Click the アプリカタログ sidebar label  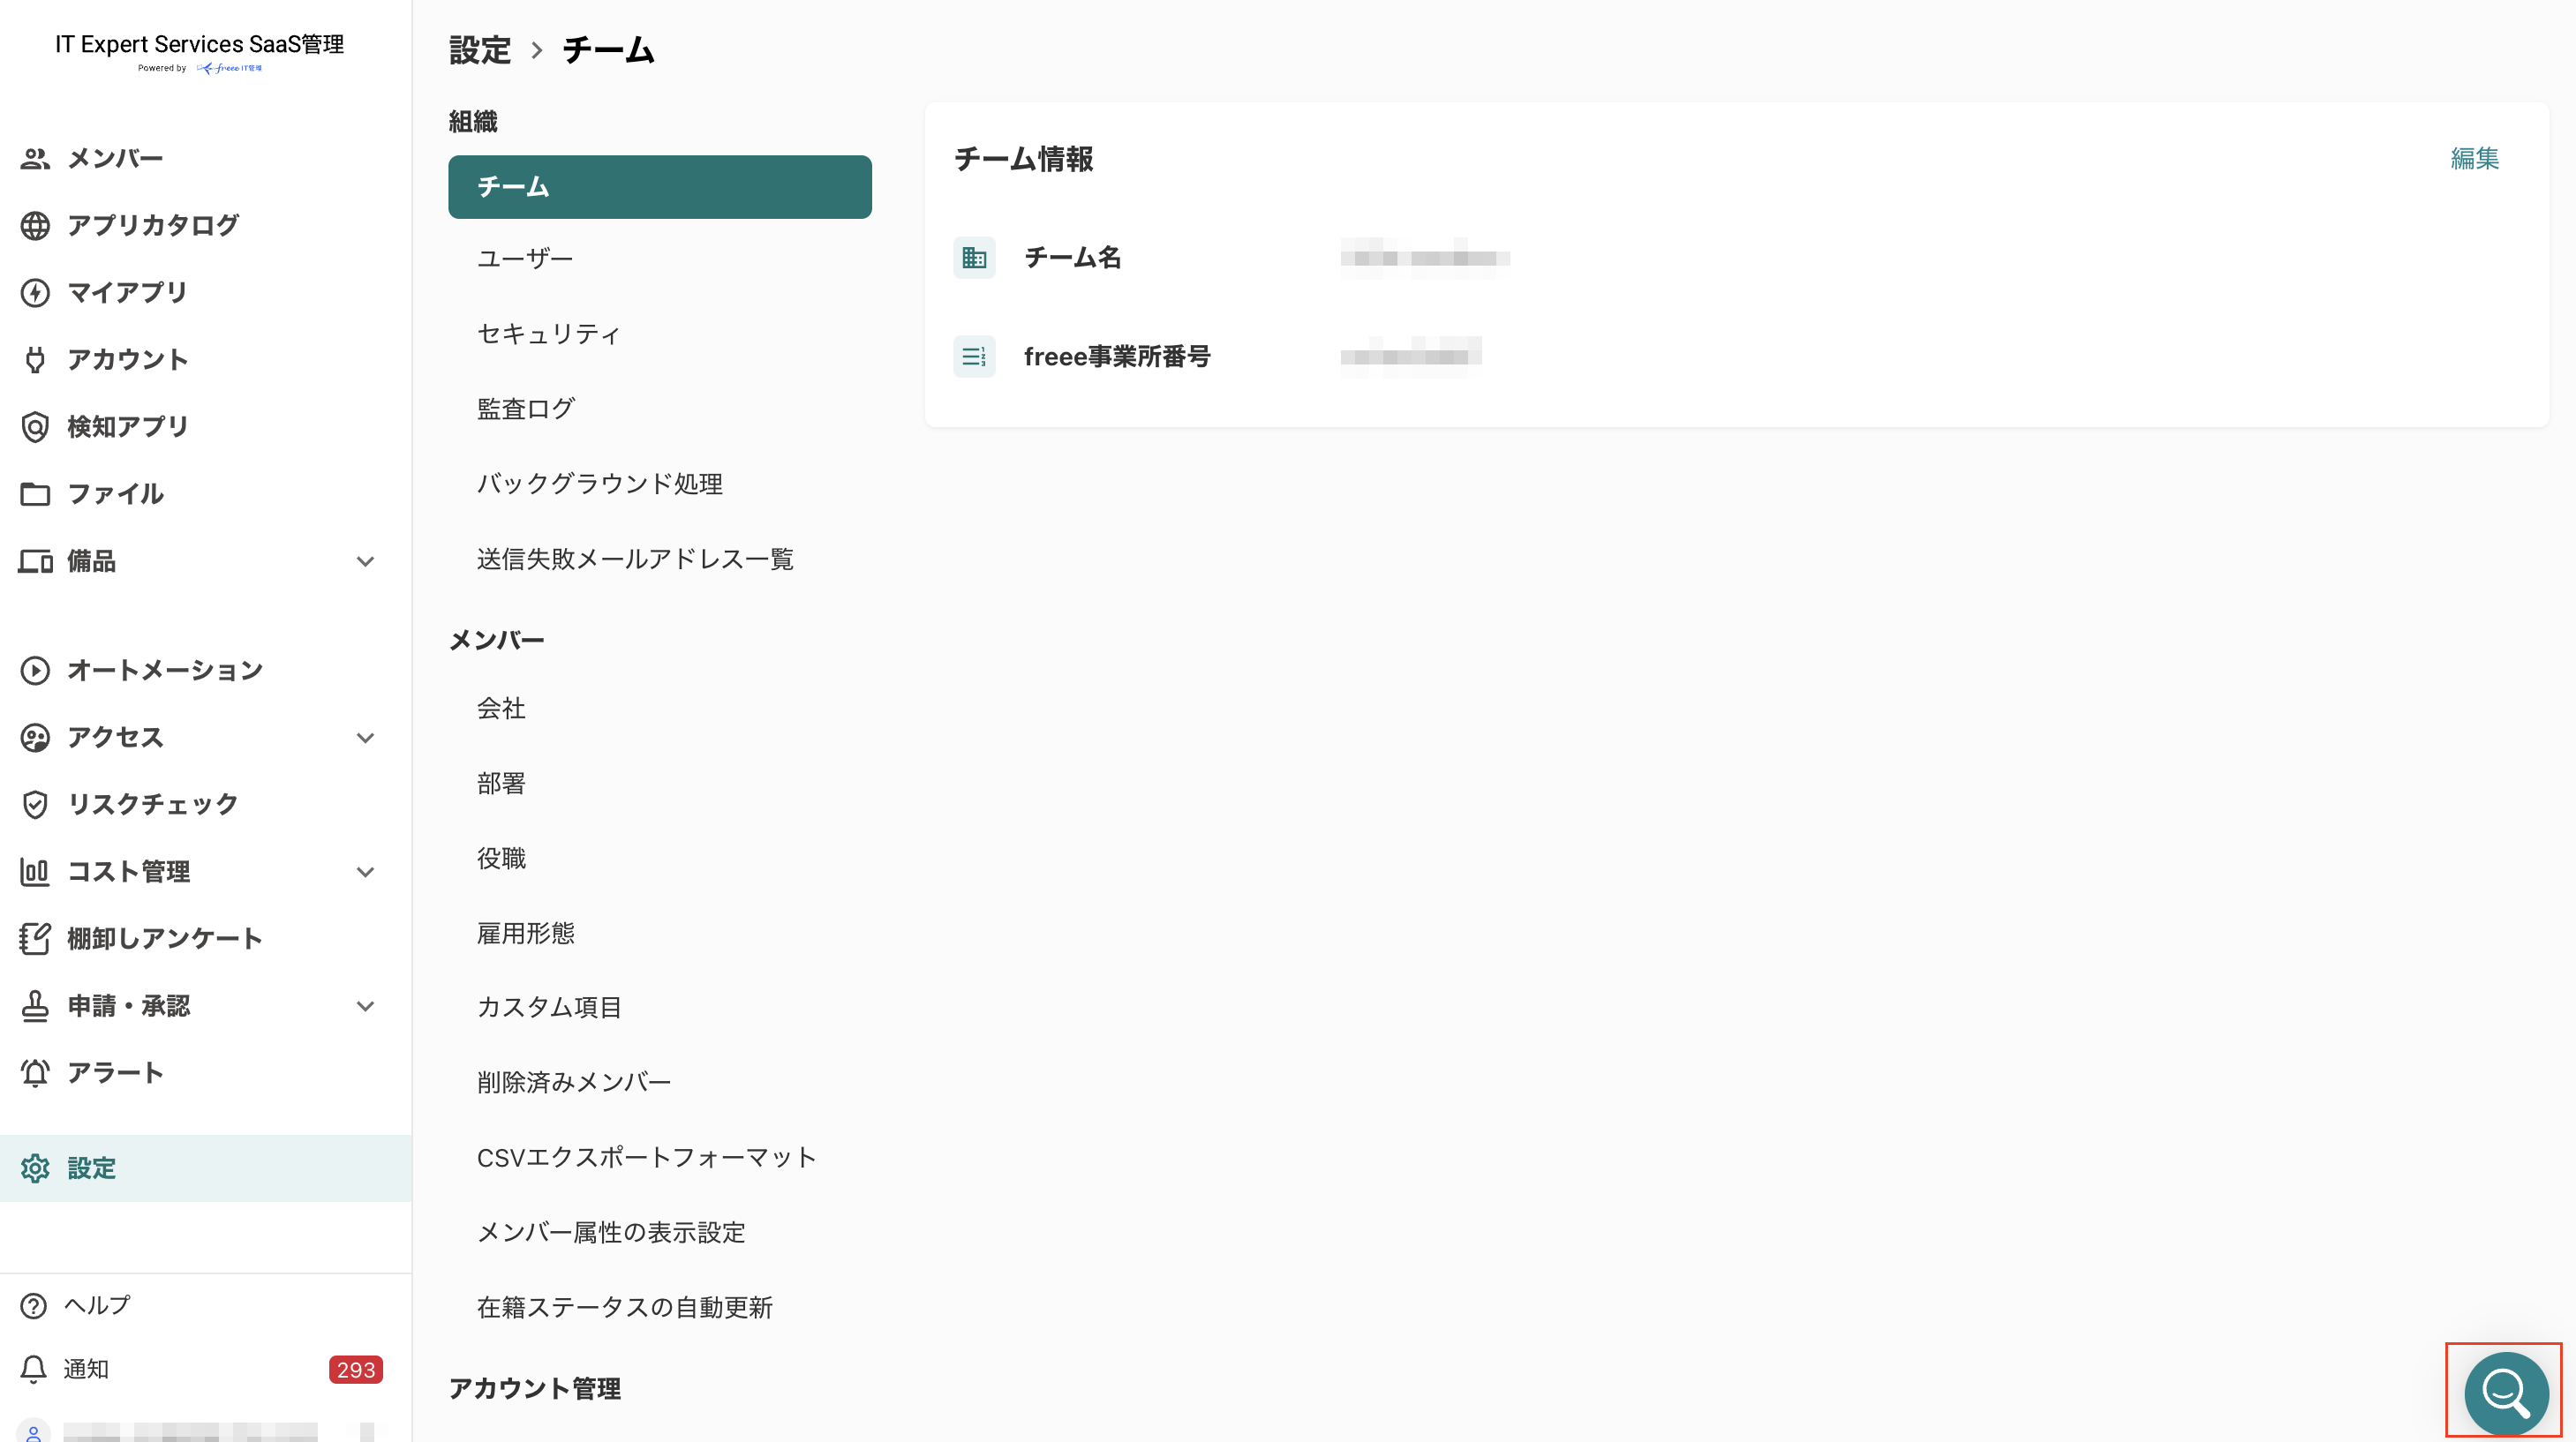[x=152, y=225]
